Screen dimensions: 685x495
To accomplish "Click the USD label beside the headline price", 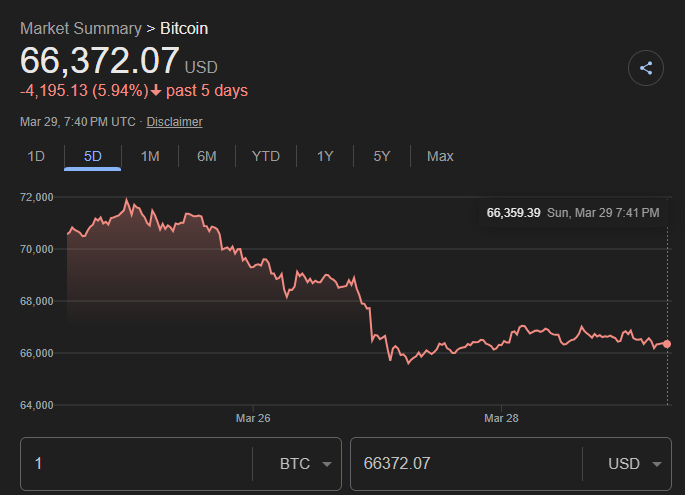I will tap(201, 68).
